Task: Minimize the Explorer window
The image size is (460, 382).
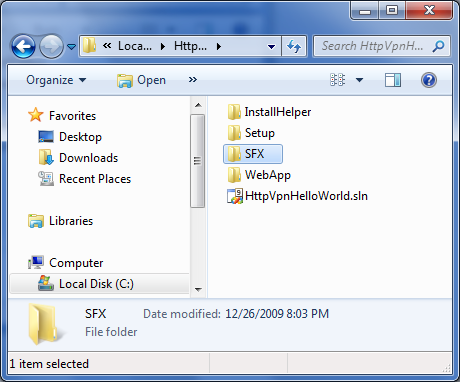Action: tap(365, 11)
